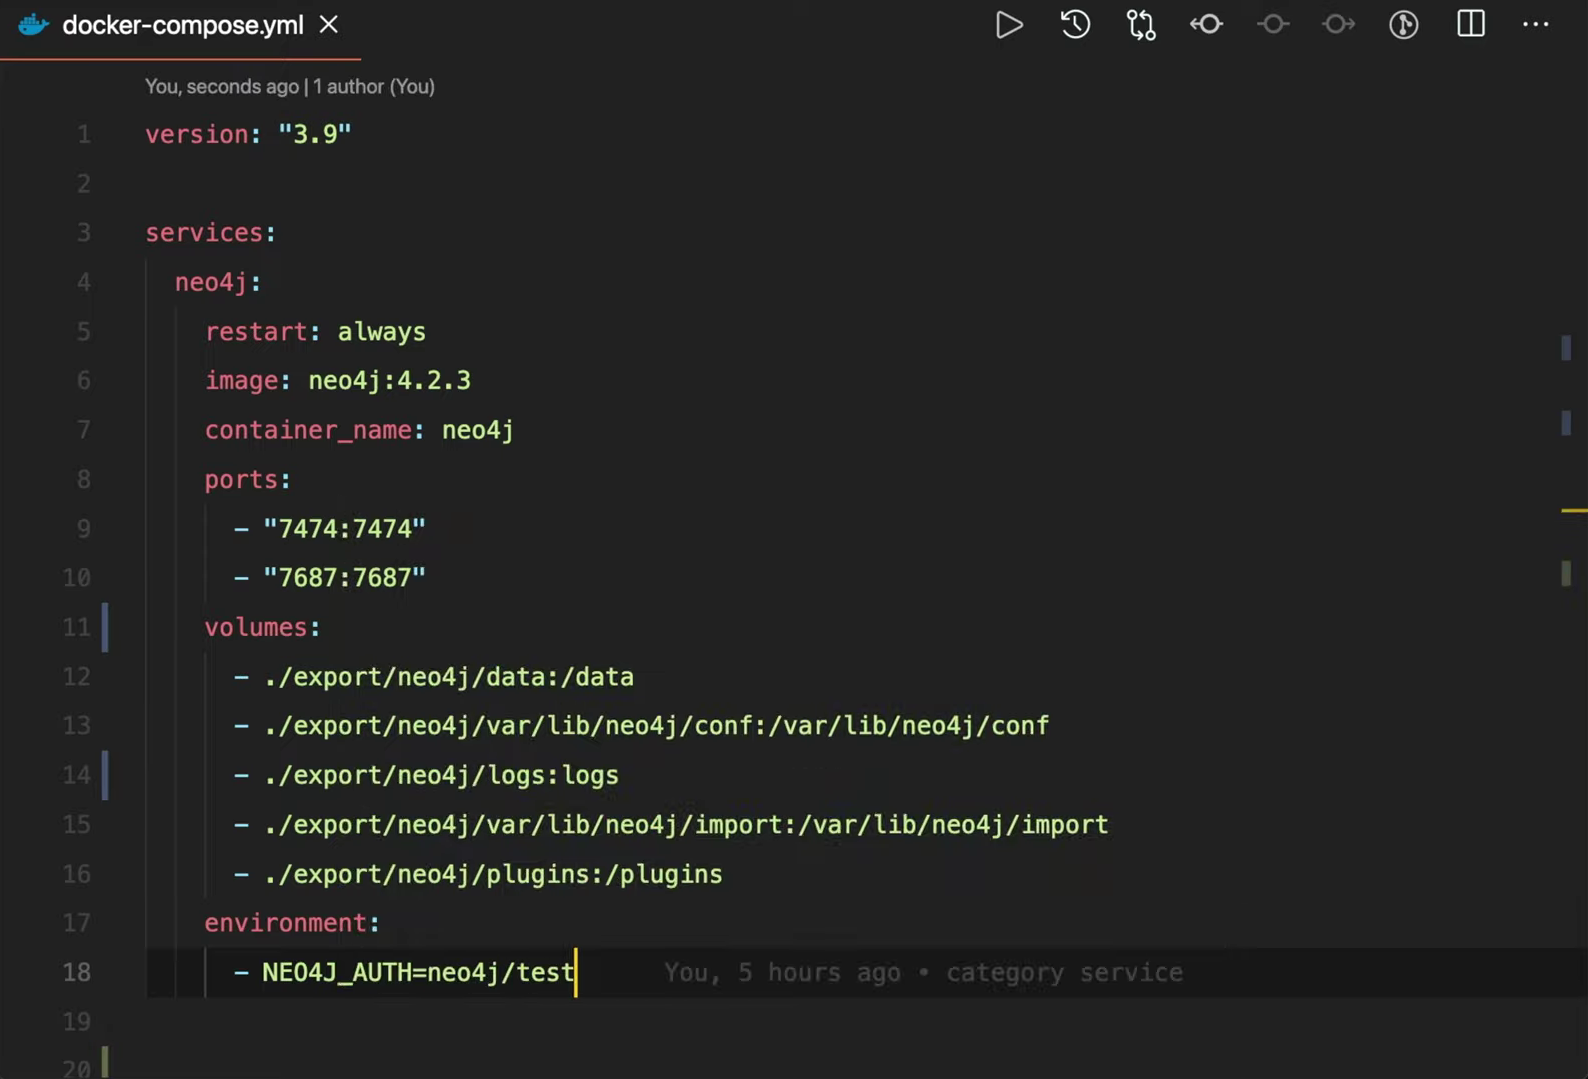The width and height of the screenshot is (1588, 1079).
Task: Click Docker whale icon on file tab
Action: point(33,25)
